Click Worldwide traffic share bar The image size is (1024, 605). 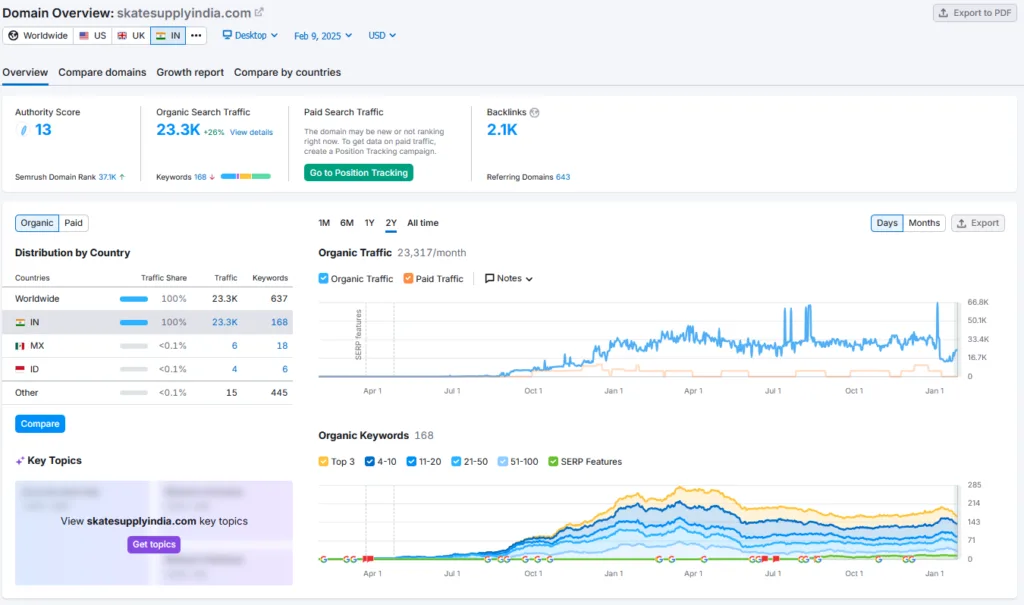coord(134,299)
